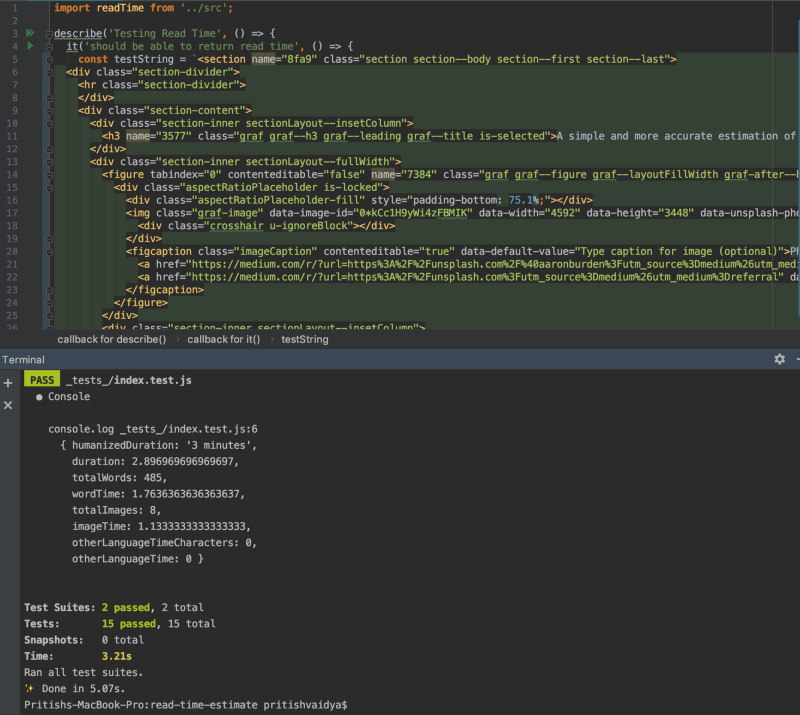Image resolution: width=800 pixels, height=715 pixels.
Task: Run the describe test suite gutter icon
Action: pos(30,33)
